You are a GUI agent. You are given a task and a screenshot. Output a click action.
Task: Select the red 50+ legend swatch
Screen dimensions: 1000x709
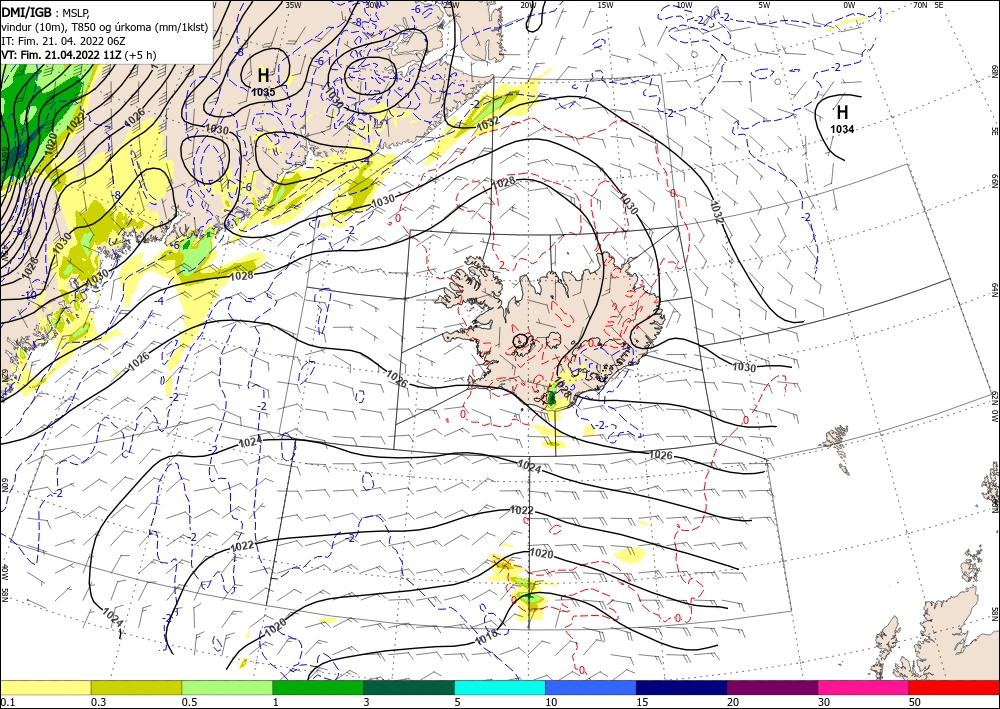tap(954, 687)
